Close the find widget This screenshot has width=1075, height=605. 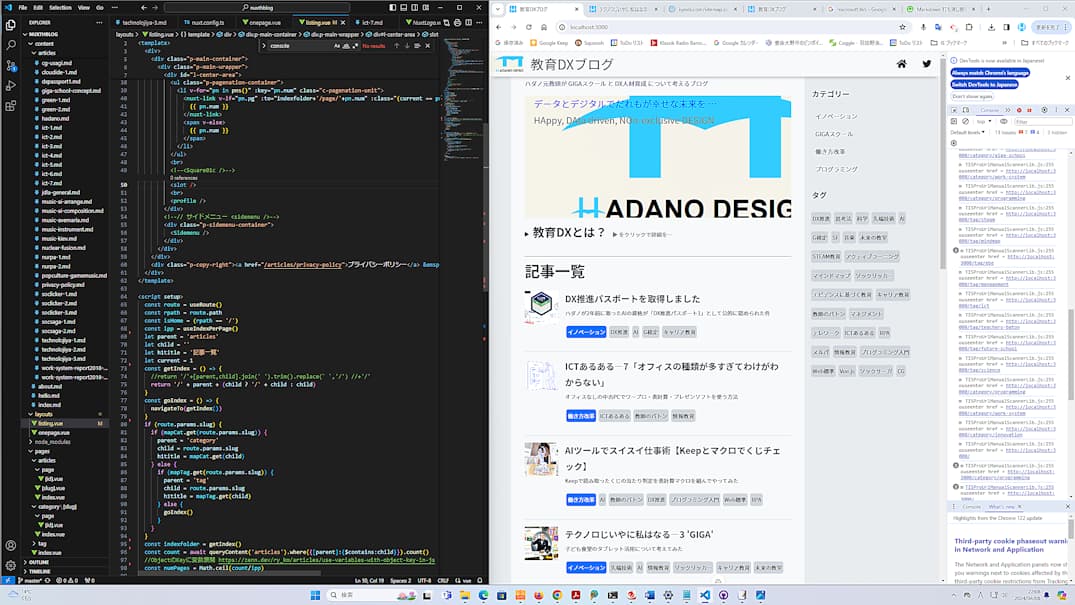[x=428, y=46]
